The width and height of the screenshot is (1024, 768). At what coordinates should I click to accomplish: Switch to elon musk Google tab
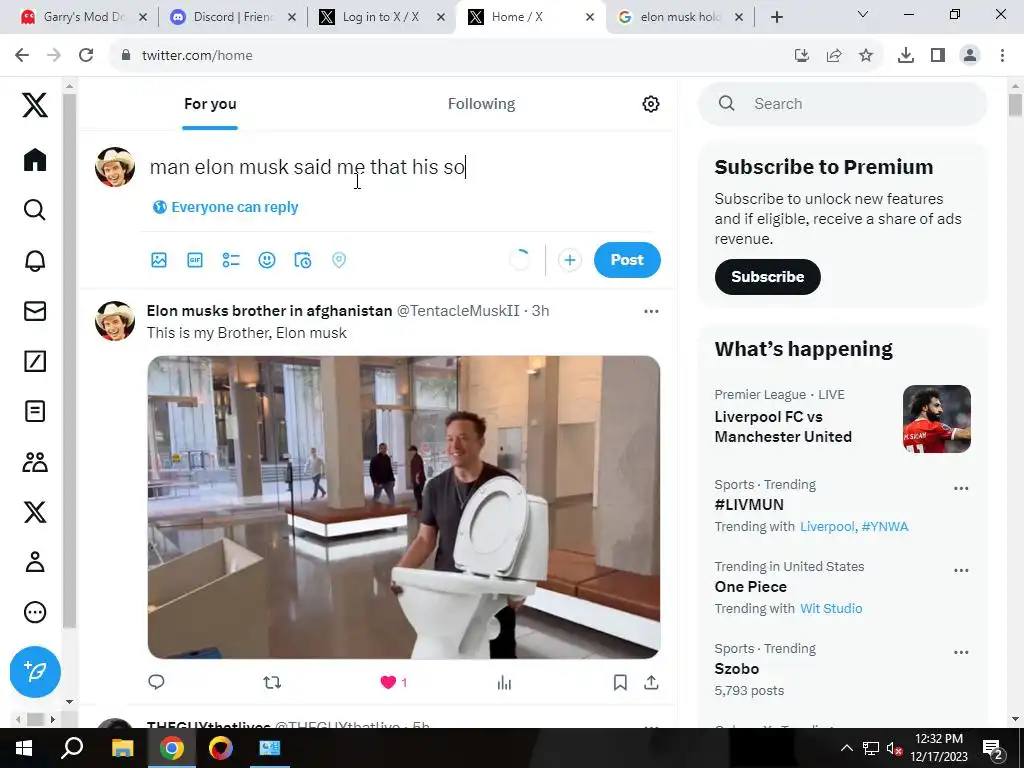tap(679, 17)
